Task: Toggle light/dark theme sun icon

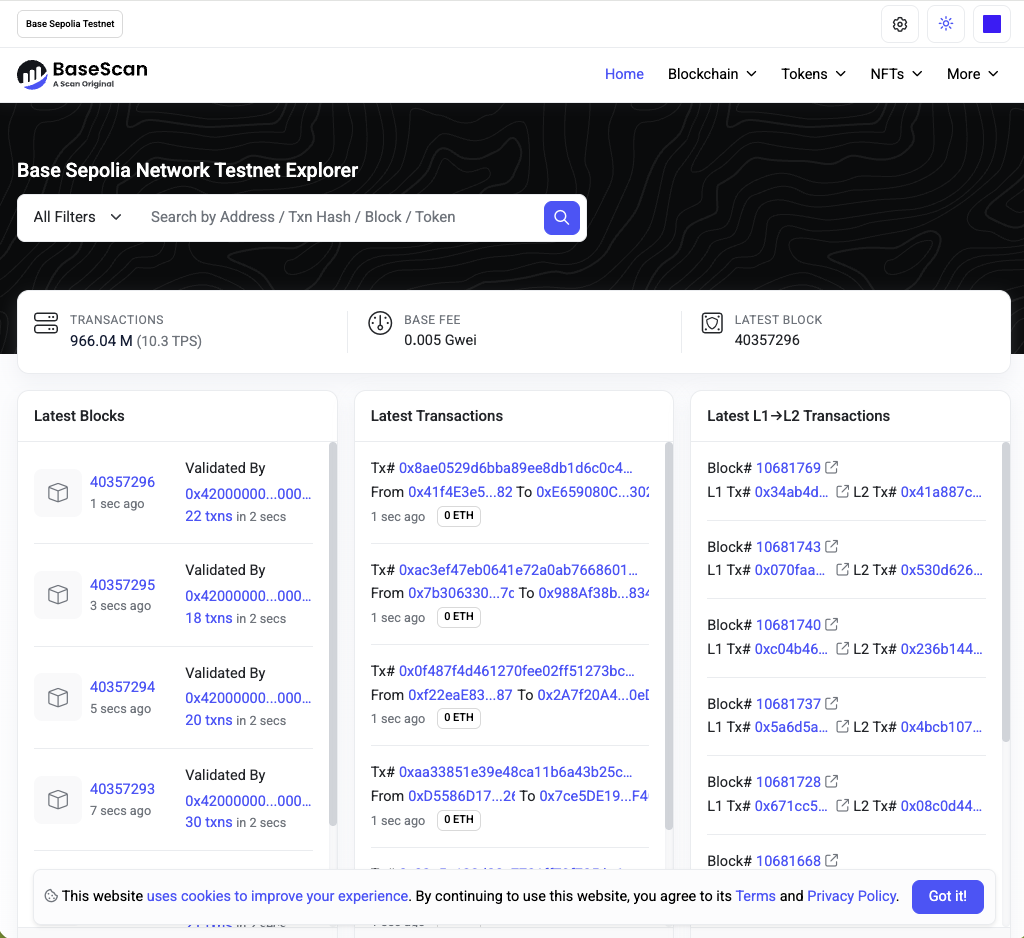Action: click(x=946, y=24)
